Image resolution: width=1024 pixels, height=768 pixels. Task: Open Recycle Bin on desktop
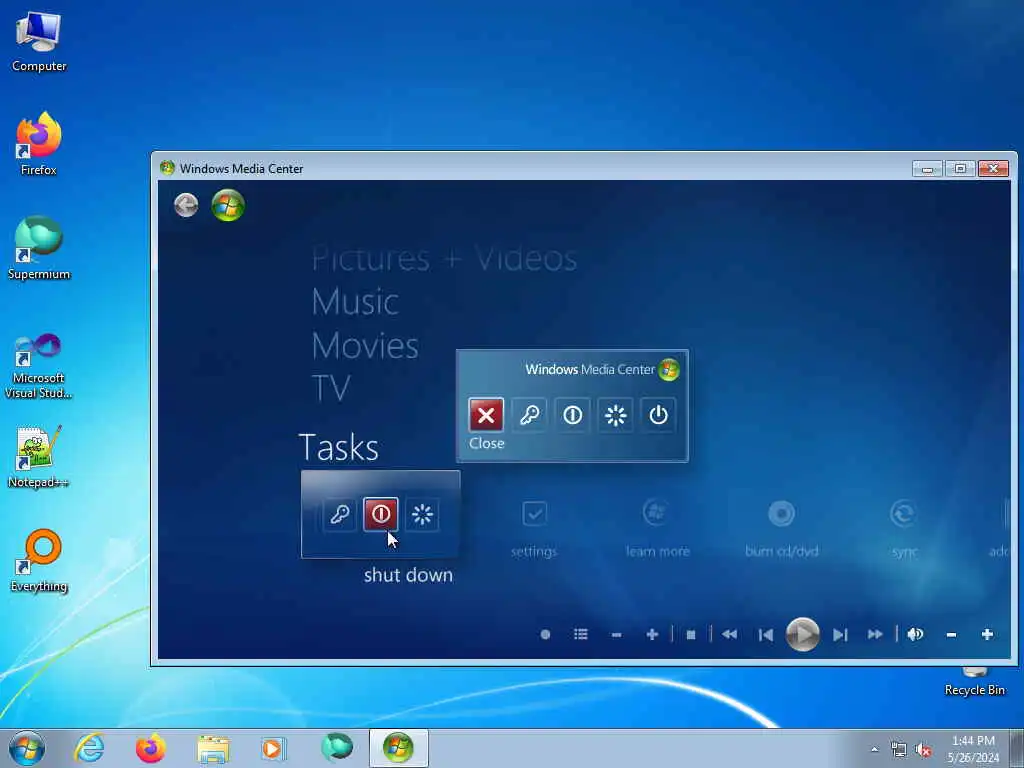[974, 680]
